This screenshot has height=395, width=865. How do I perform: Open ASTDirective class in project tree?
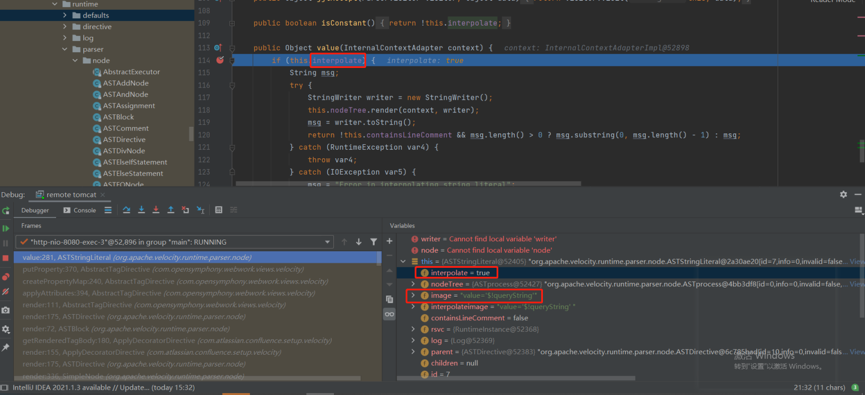tap(124, 140)
